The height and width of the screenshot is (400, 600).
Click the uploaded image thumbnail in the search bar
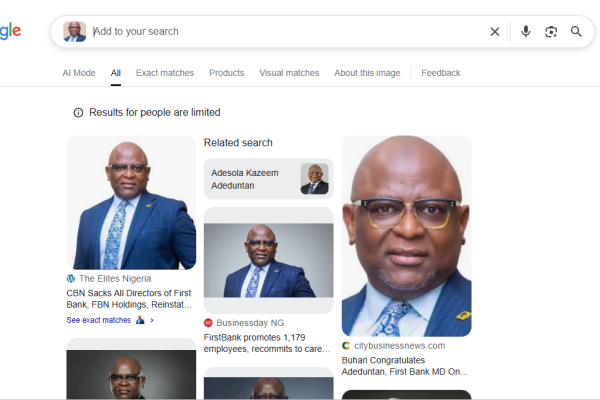74,31
